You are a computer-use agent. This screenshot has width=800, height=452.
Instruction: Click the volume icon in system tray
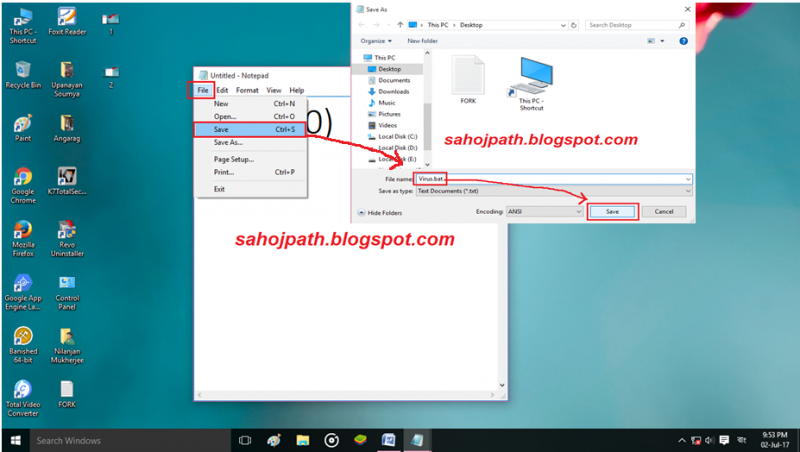tap(710, 440)
